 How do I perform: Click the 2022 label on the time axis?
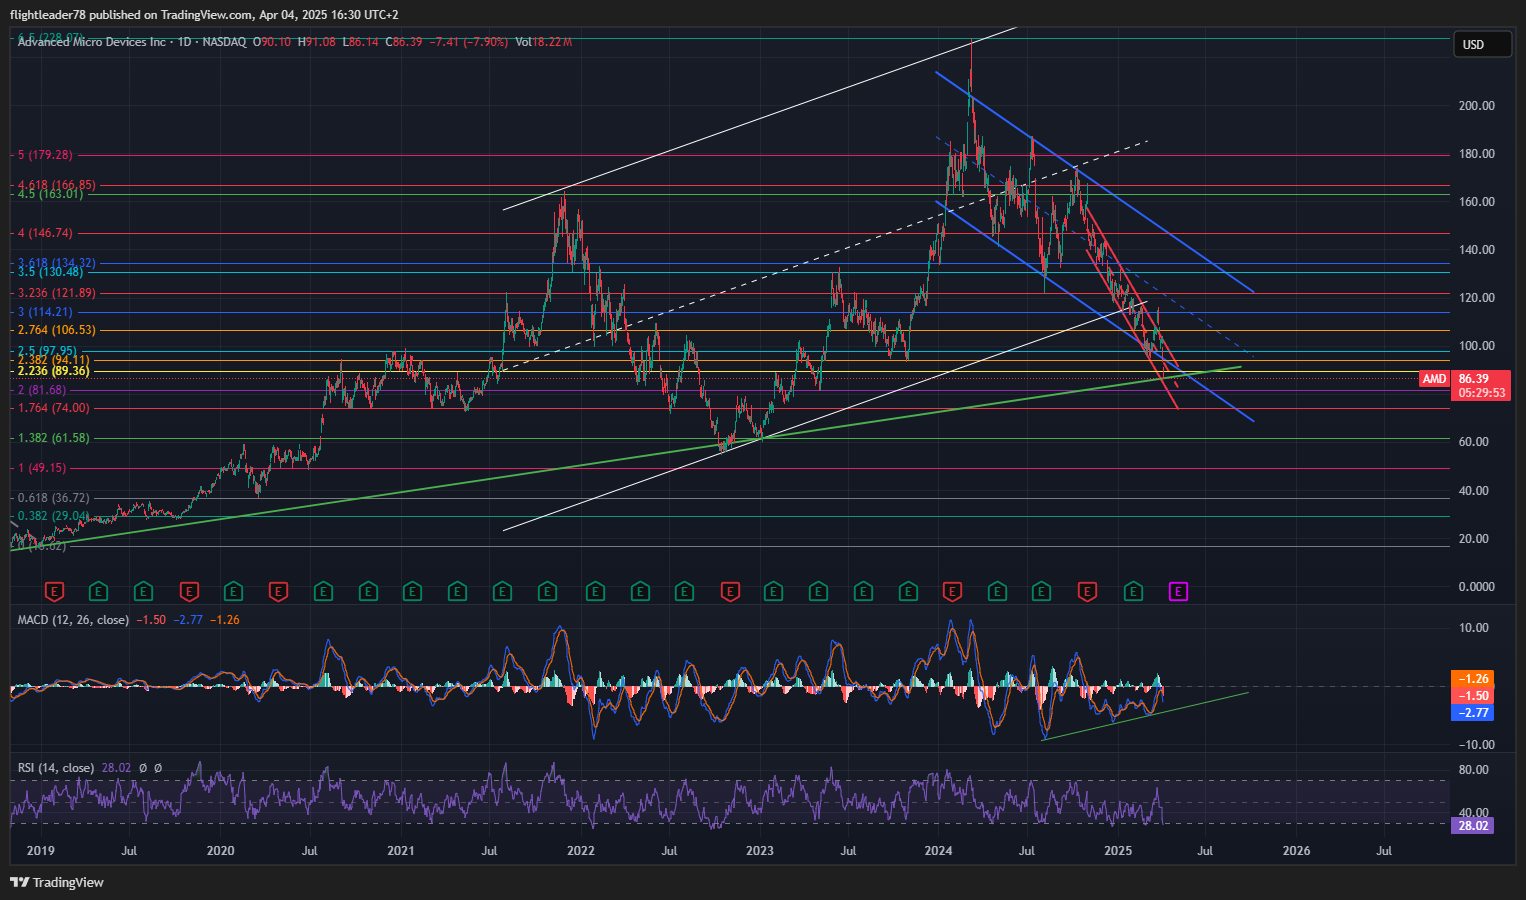click(581, 851)
